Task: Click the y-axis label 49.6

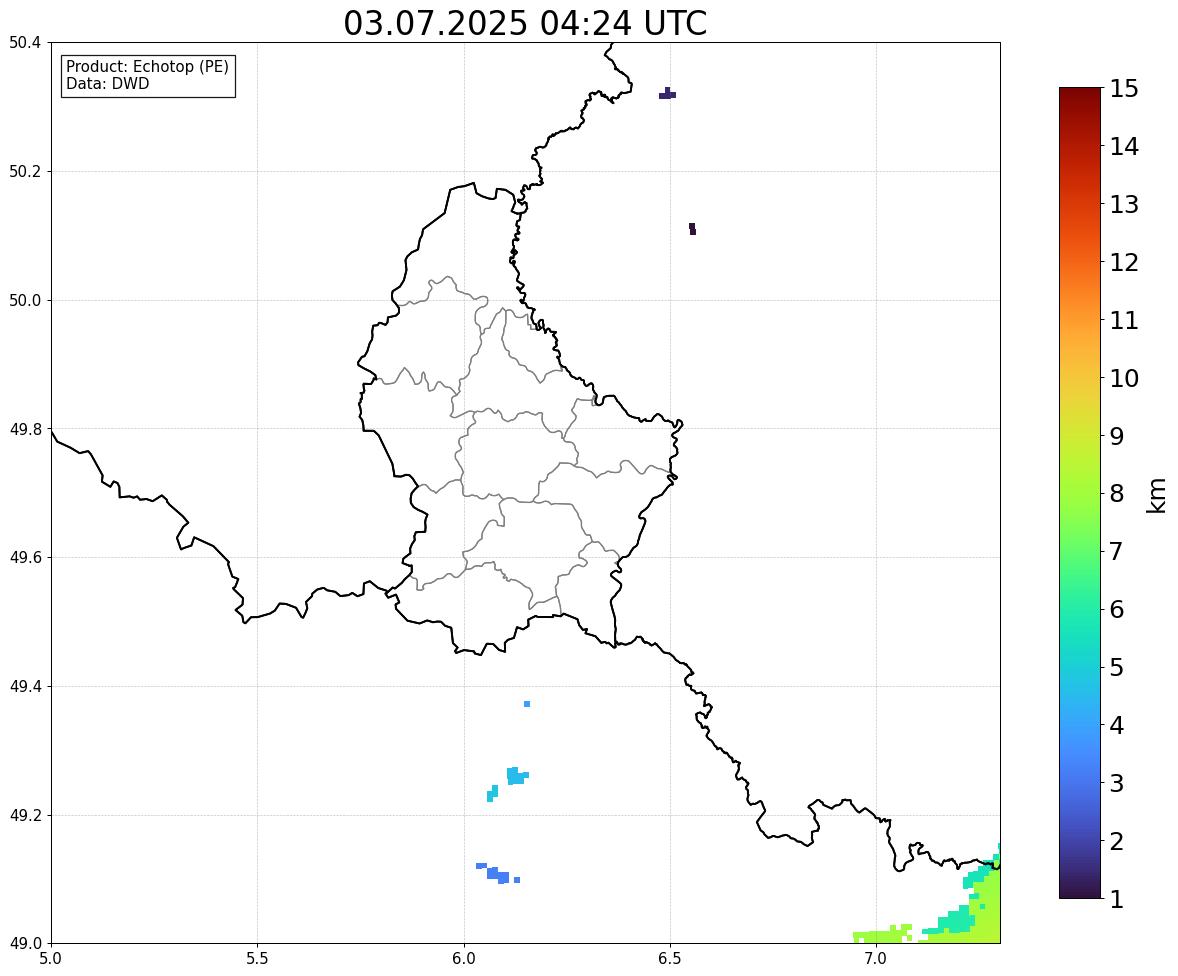Action: 25,557
